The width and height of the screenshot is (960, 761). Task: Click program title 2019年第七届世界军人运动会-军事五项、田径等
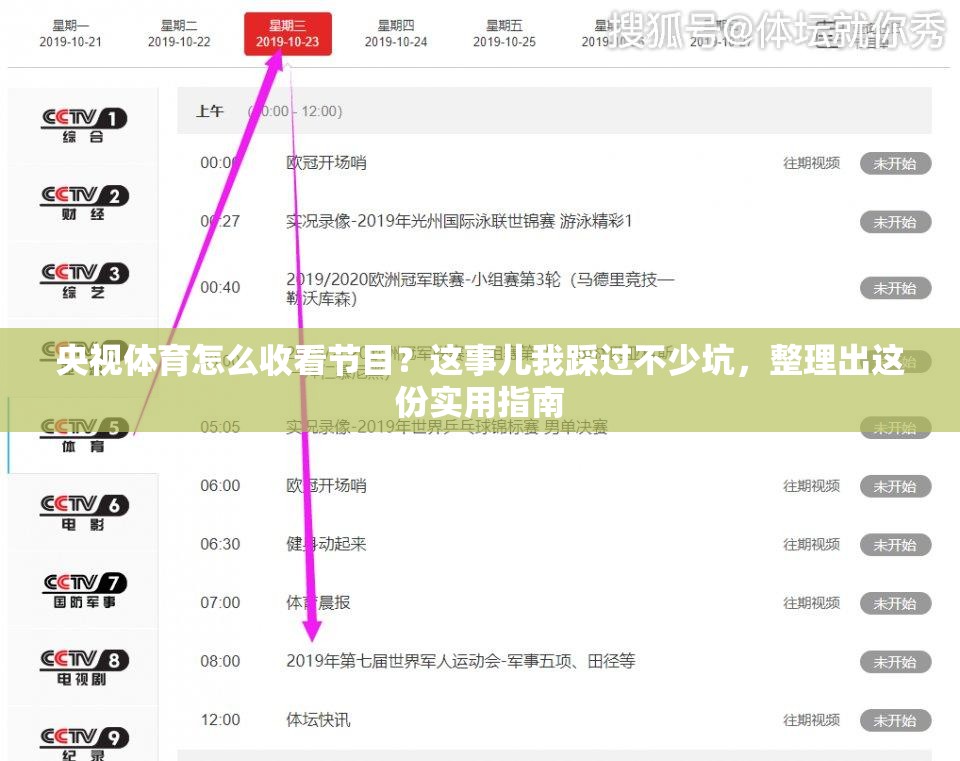tap(460, 661)
